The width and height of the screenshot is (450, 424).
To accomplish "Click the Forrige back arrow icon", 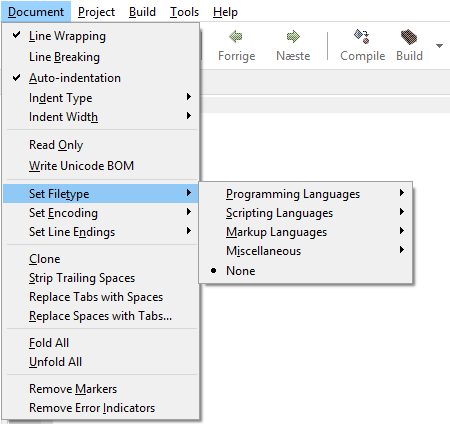I will (x=236, y=37).
